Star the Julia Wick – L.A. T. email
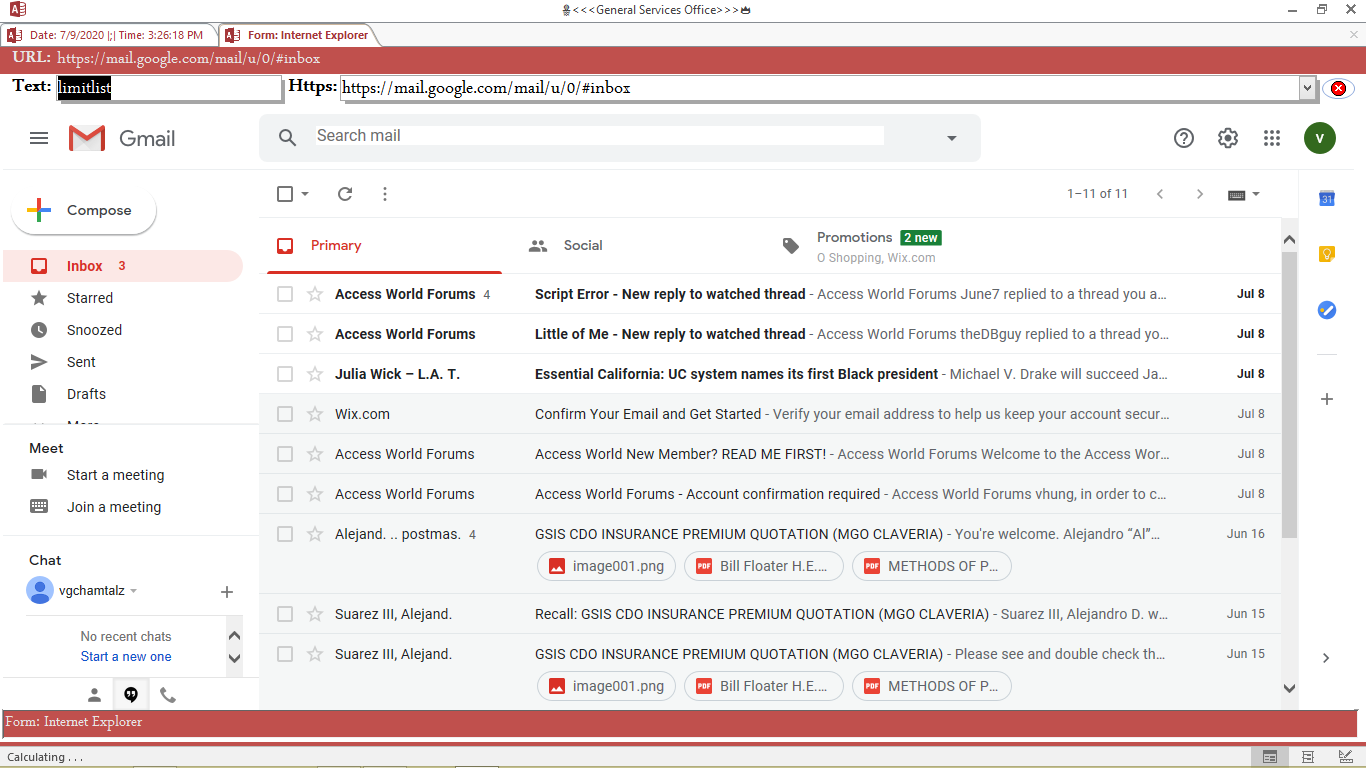The height and width of the screenshot is (768, 1366). pos(315,374)
